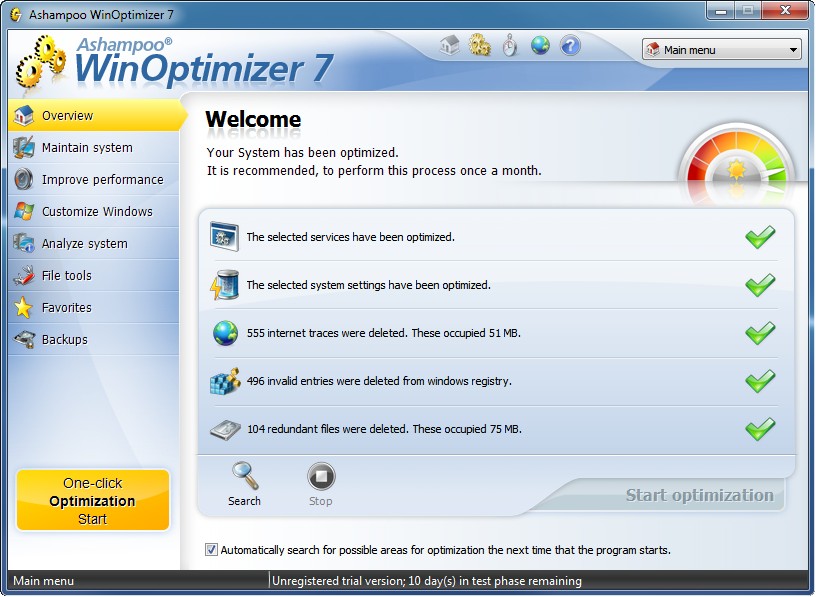Open settings via the golden gears icon
816x597 pixels.
point(480,45)
